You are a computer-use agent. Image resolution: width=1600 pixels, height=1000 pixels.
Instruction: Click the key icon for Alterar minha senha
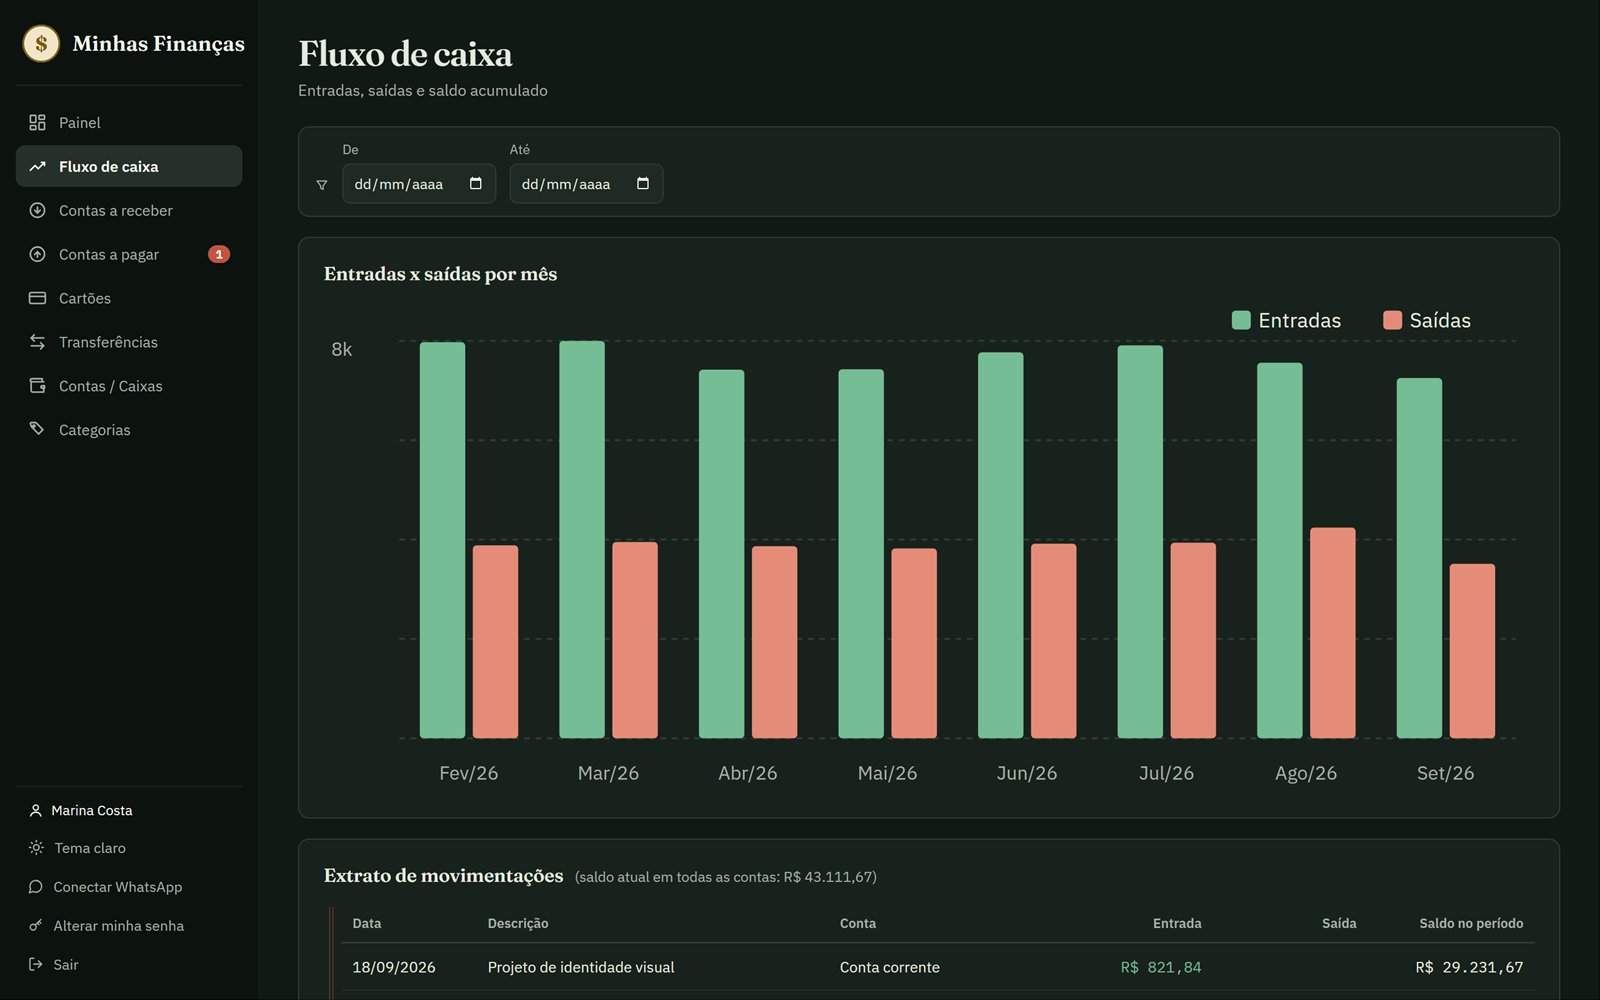36,926
